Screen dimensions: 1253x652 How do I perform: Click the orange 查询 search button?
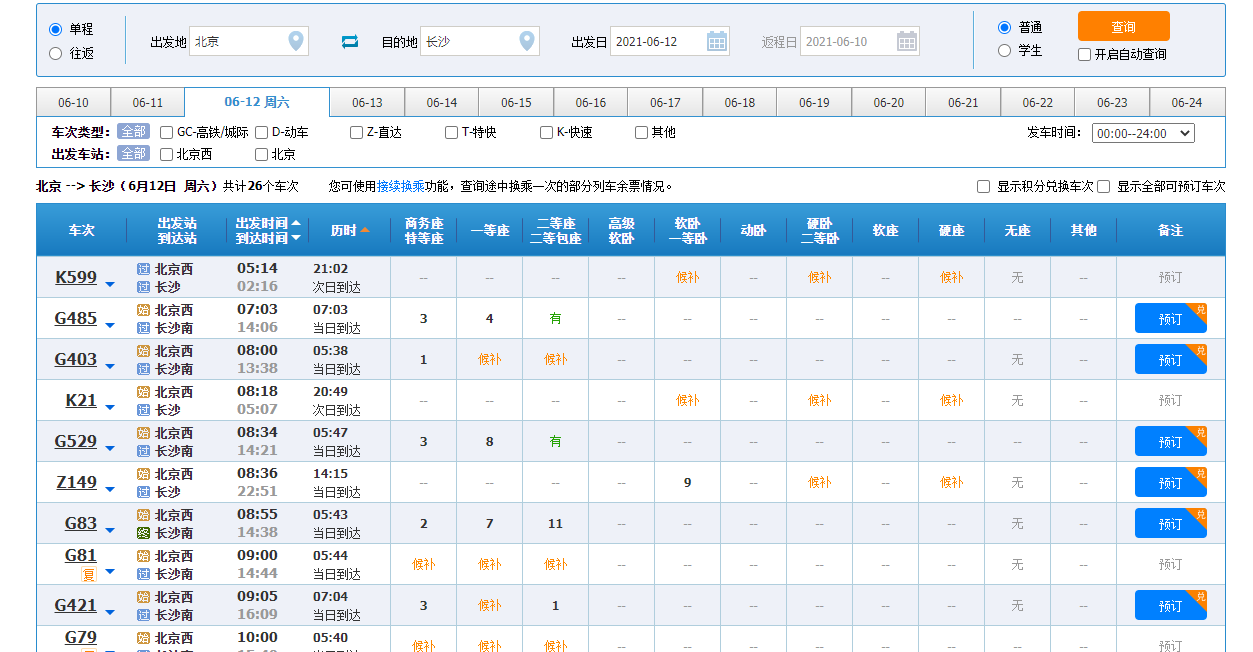pyautogui.click(x=1123, y=27)
